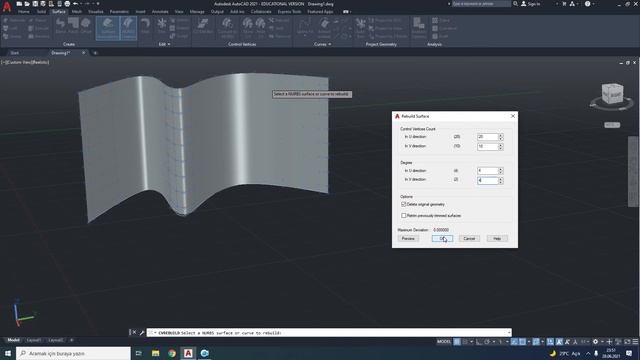Click the Hide CV tool
The width and height of the screenshot is (640, 360).
[x=260, y=28]
